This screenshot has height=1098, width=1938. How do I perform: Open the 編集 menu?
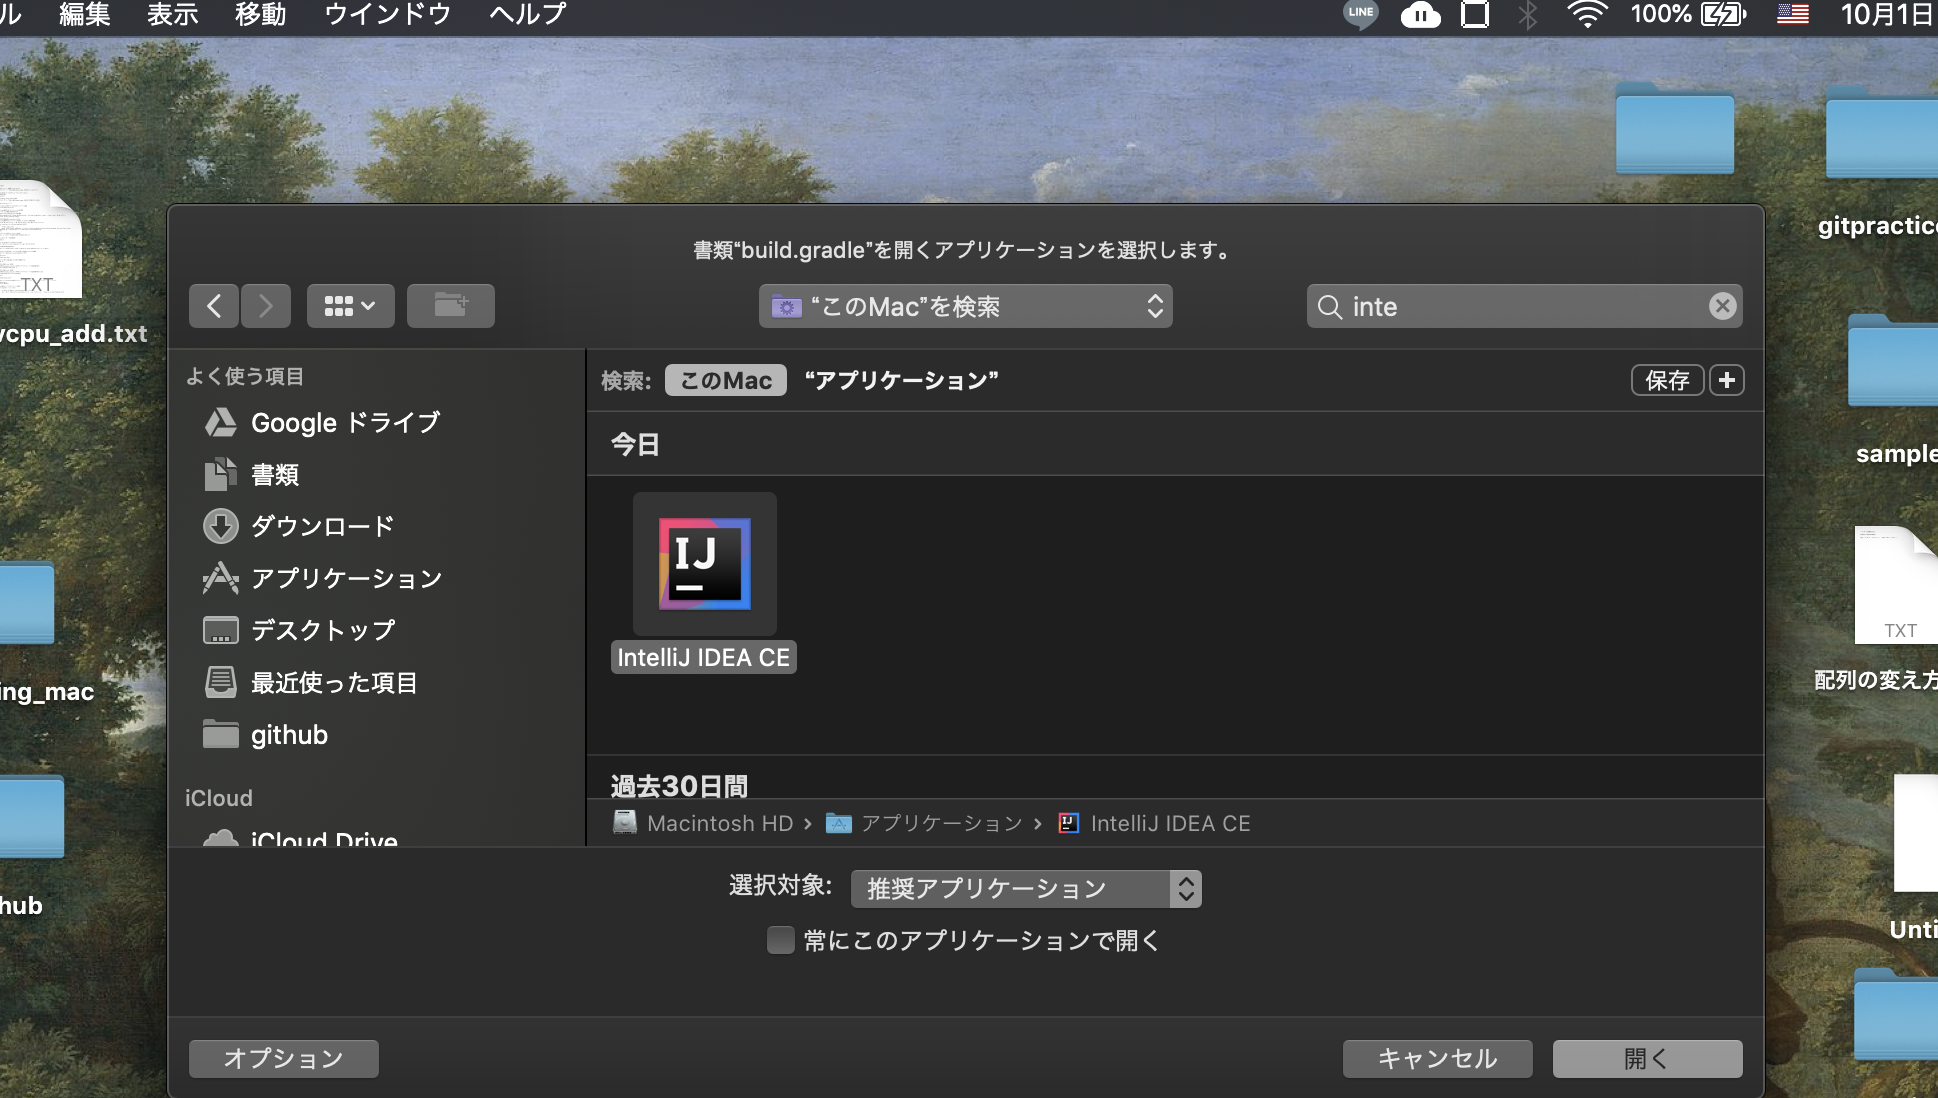(x=85, y=14)
